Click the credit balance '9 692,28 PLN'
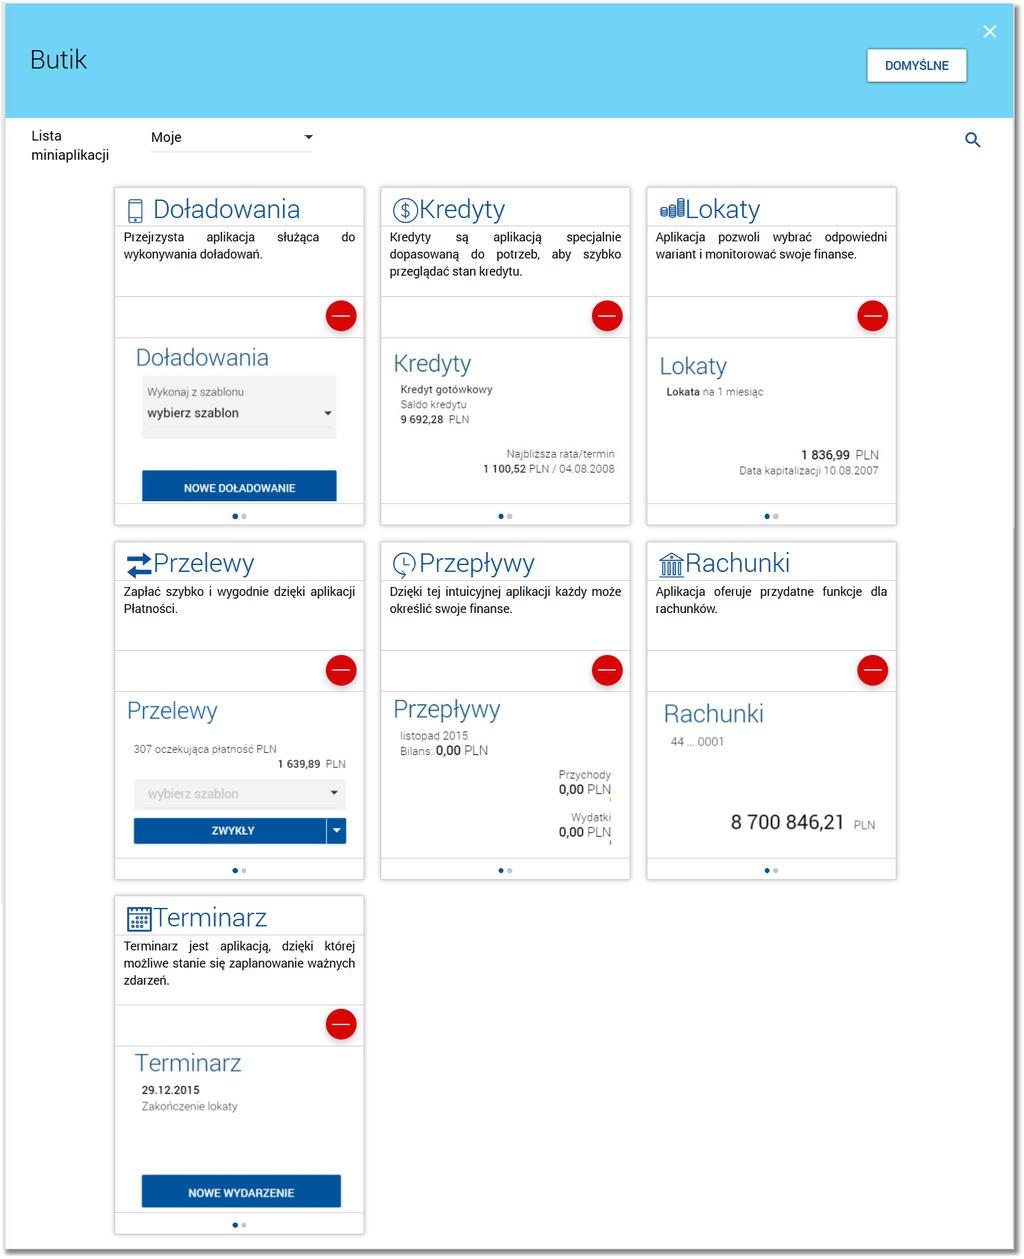 click(435, 420)
